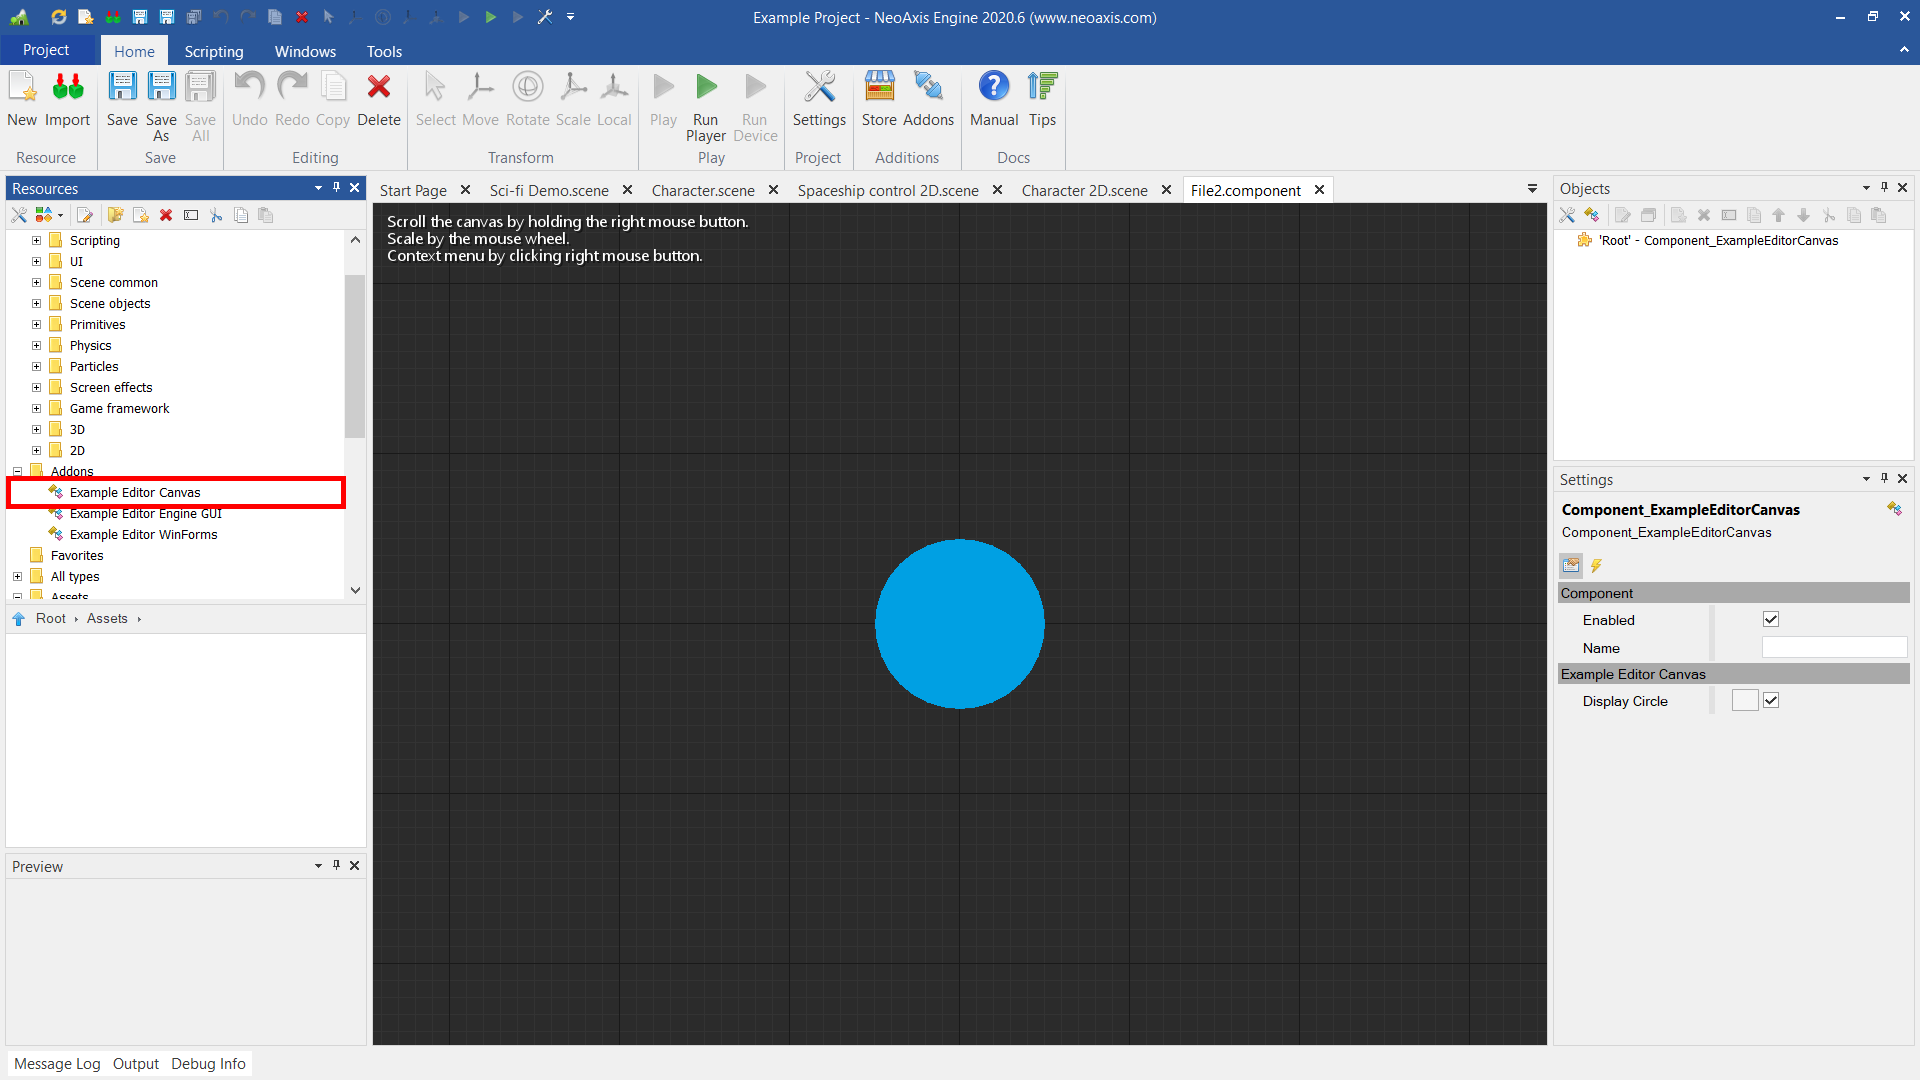Image resolution: width=1920 pixels, height=1080 pixels.
Task: Open the Message Log panel
Action: 57,1064
